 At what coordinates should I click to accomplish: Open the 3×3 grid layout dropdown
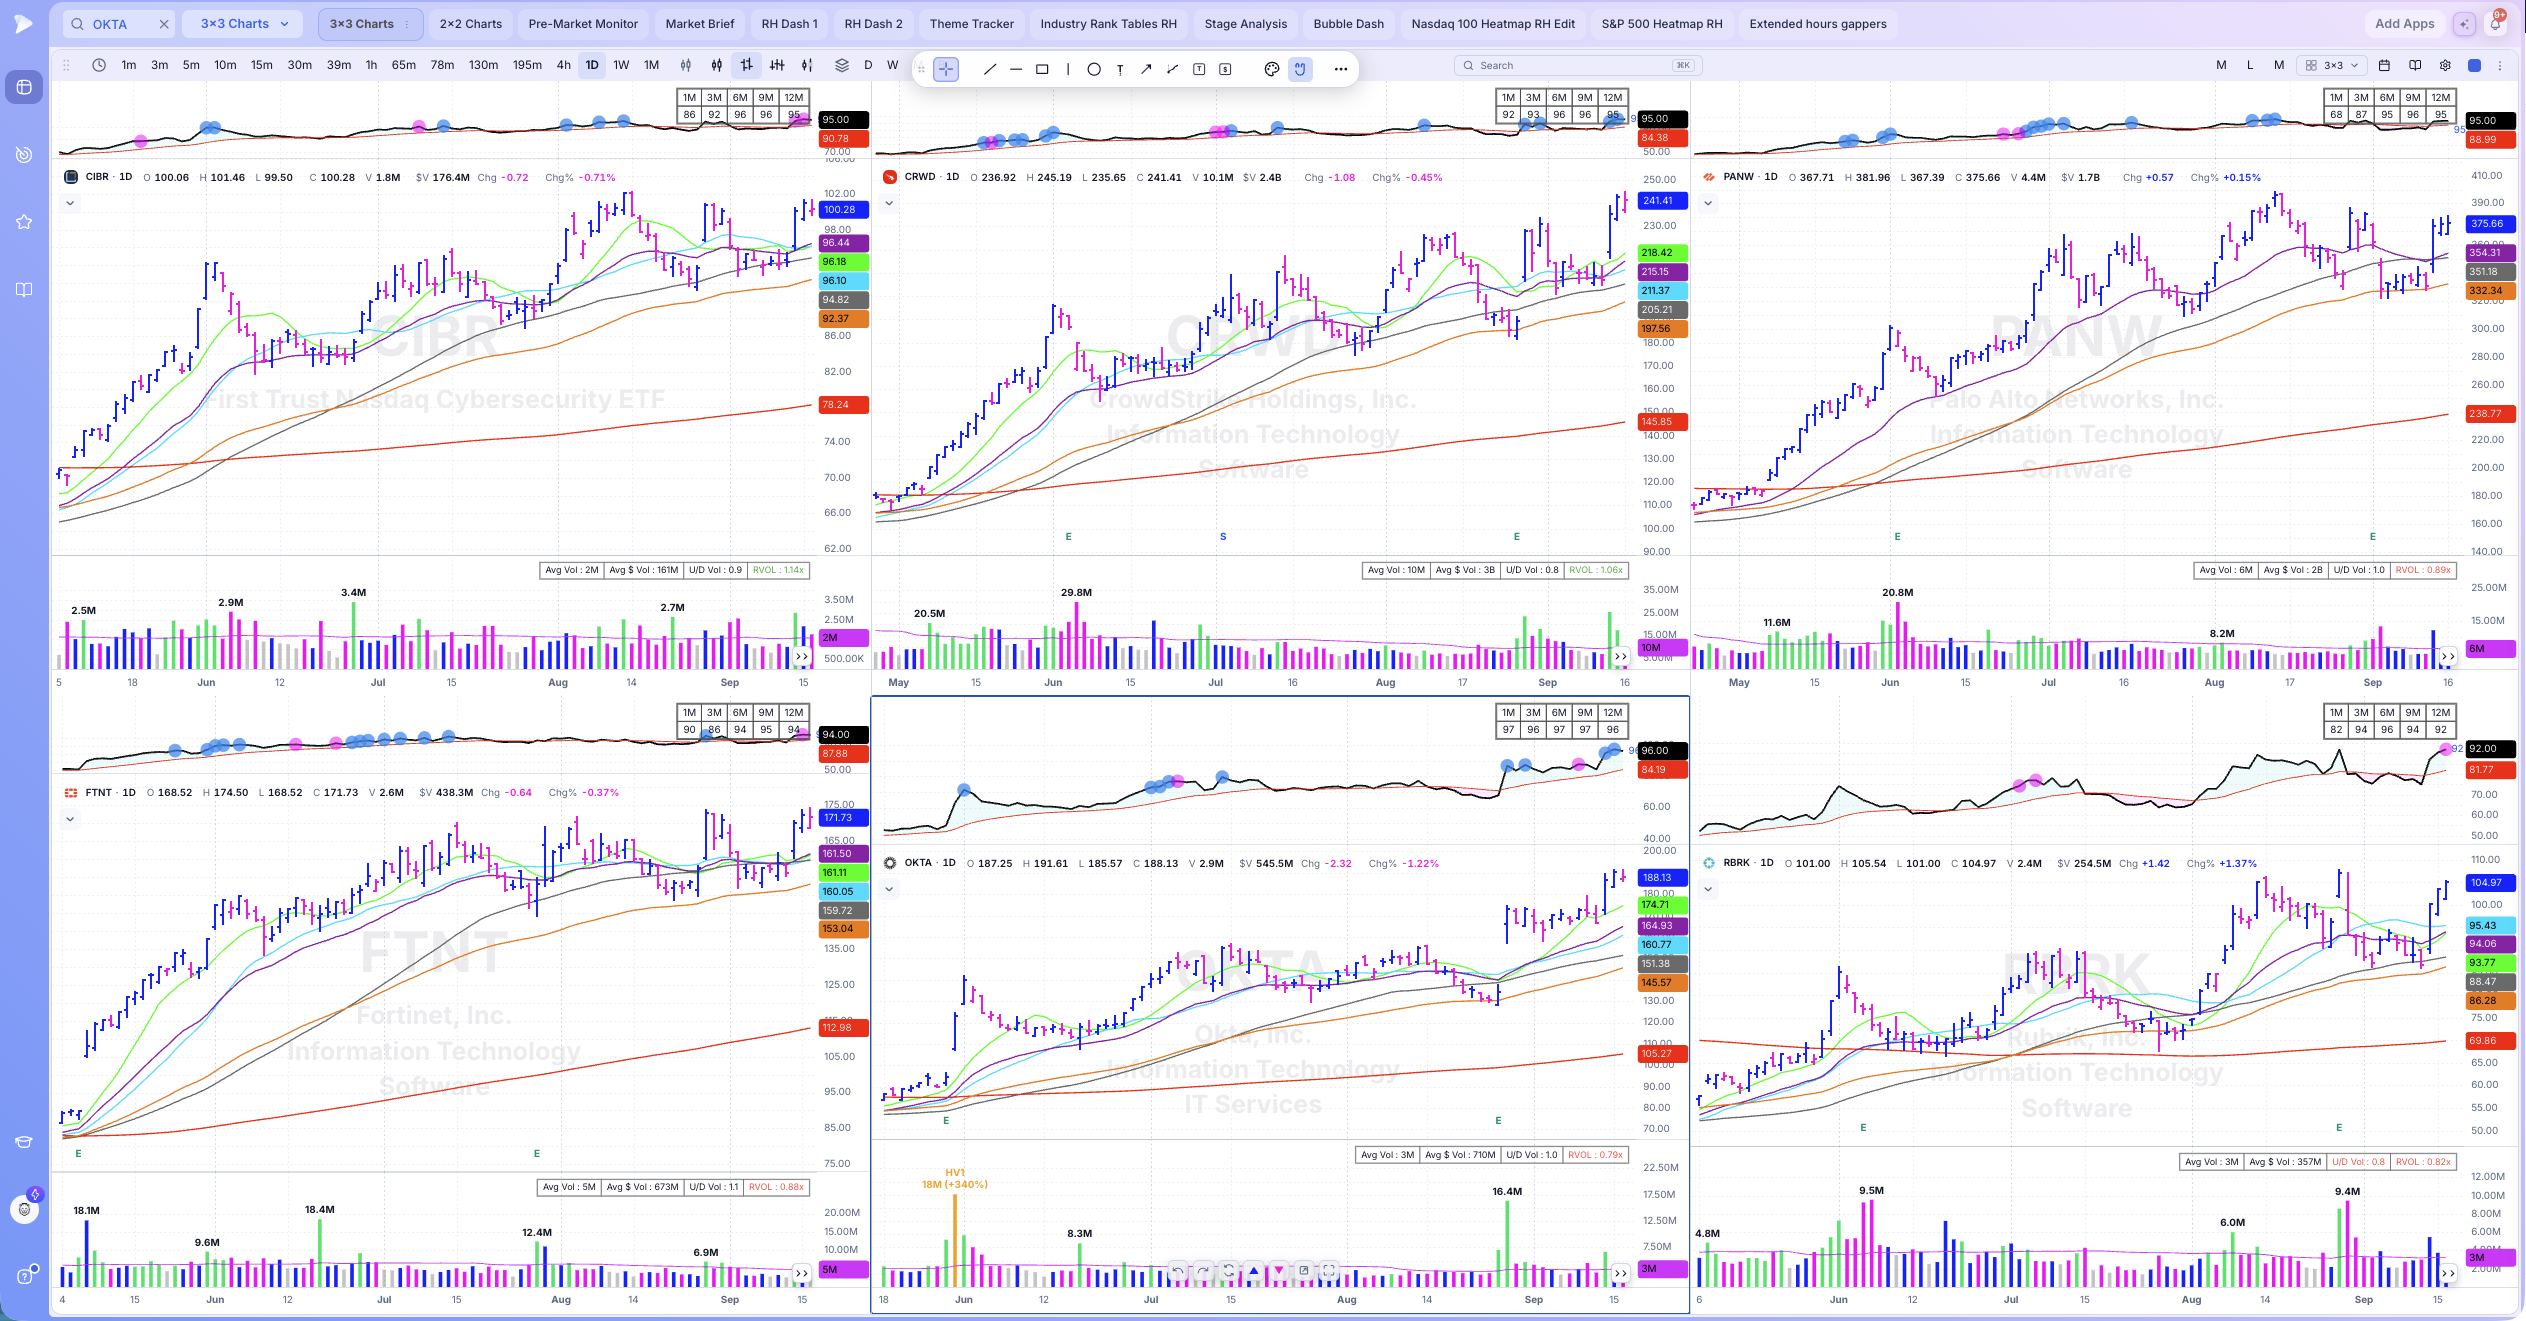2332,65
